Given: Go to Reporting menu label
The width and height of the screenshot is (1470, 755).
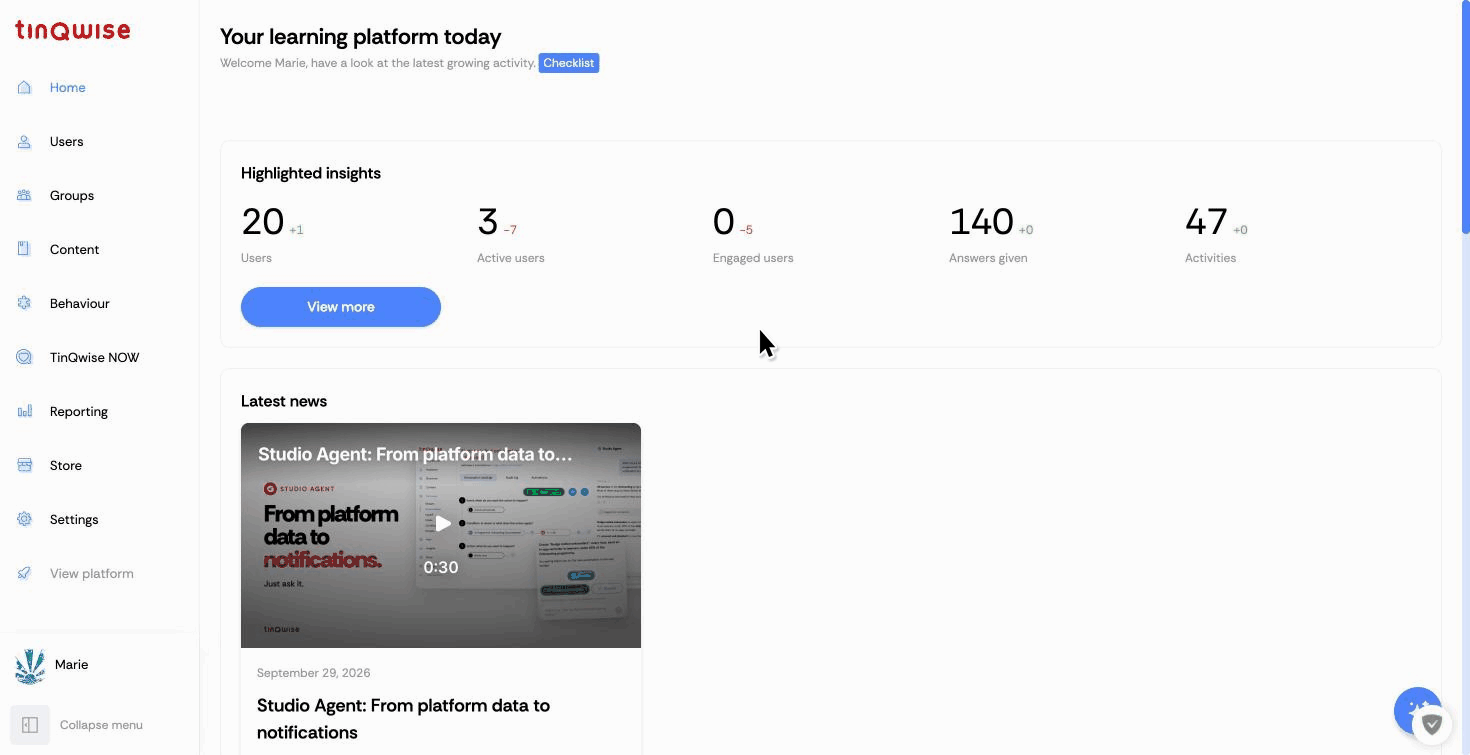Looking at the screenshot, I should [x=79, y=412].
